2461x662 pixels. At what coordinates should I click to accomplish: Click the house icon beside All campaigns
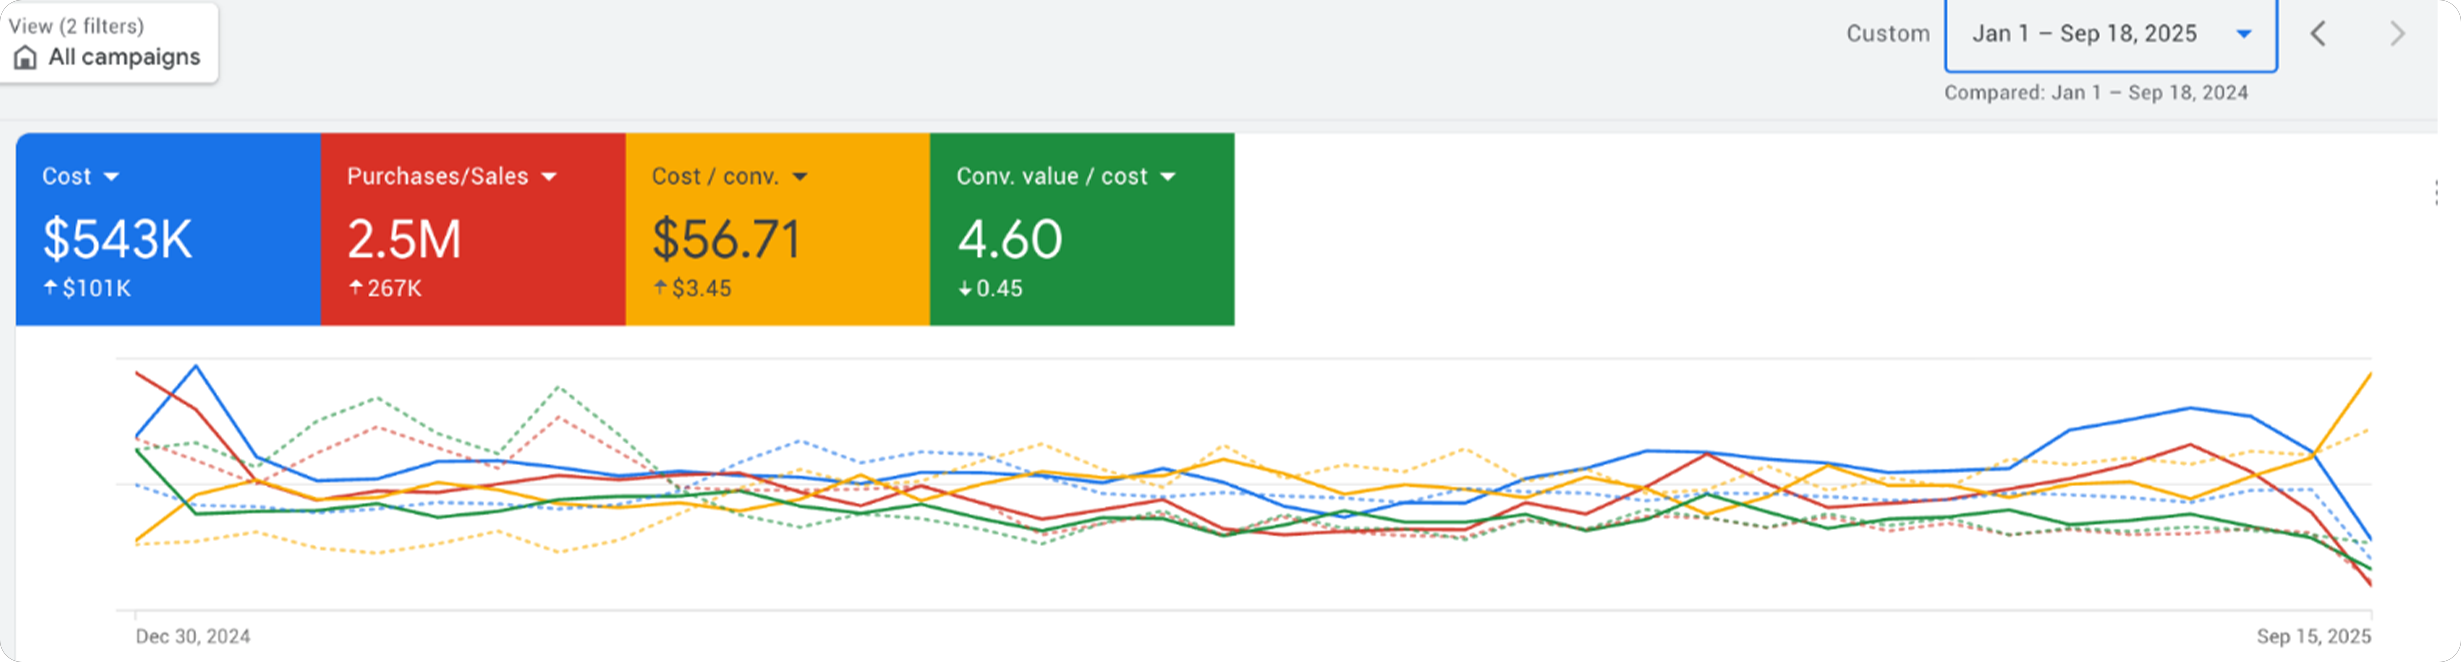pos(25,58)
